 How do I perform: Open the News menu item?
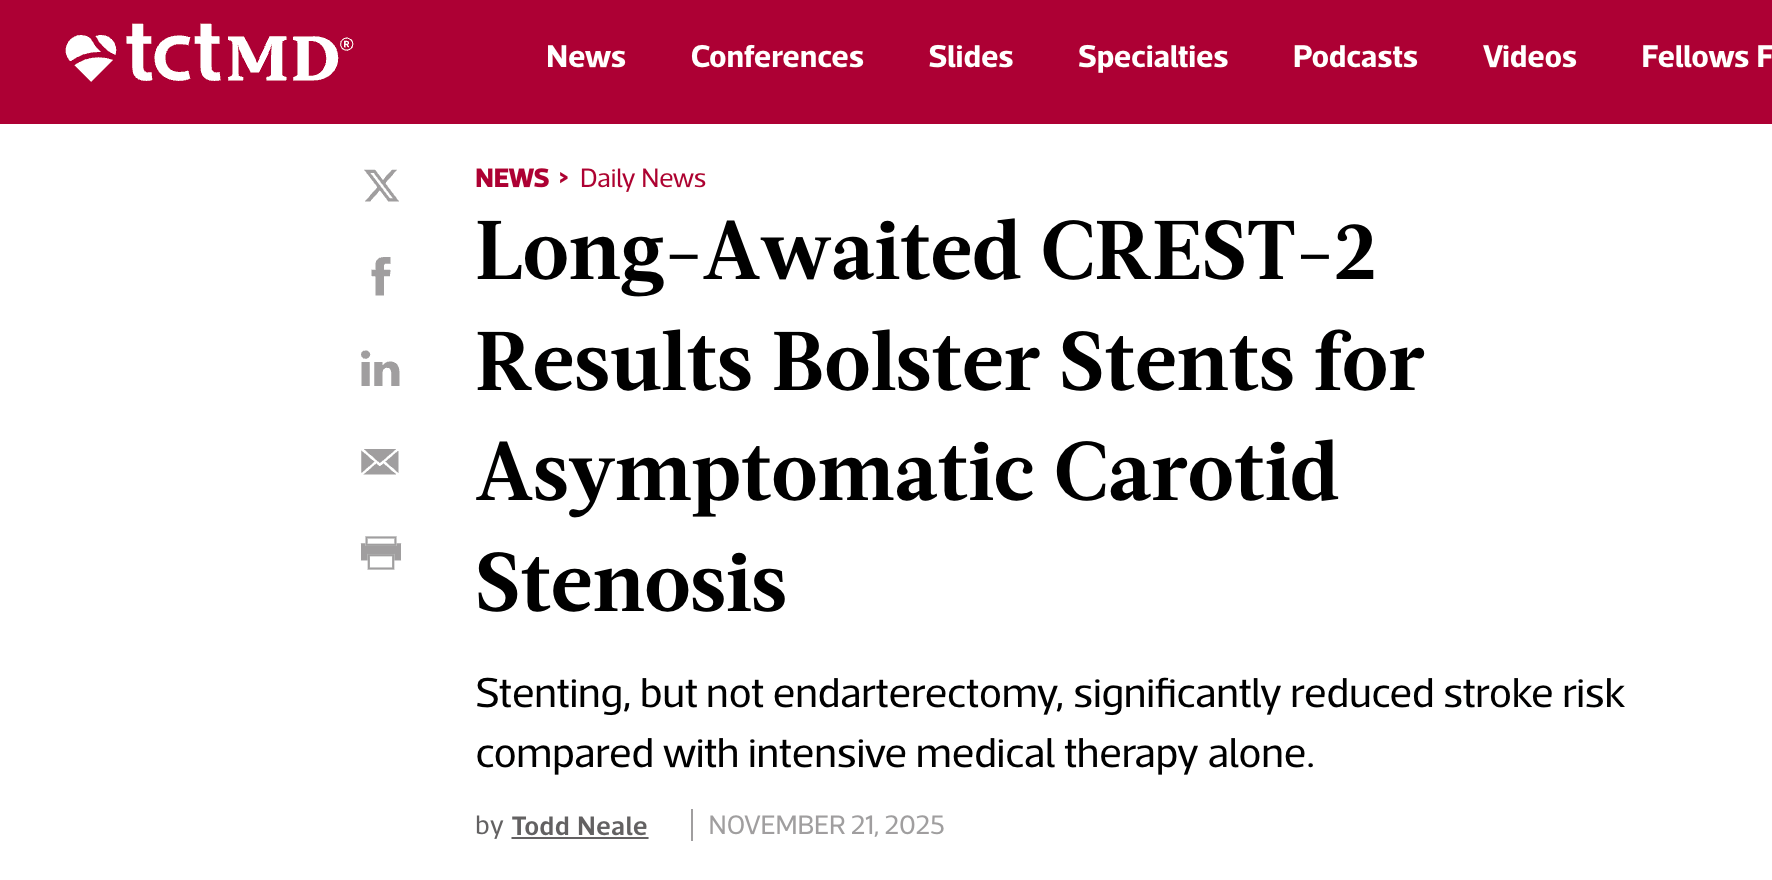click(586, 57)
